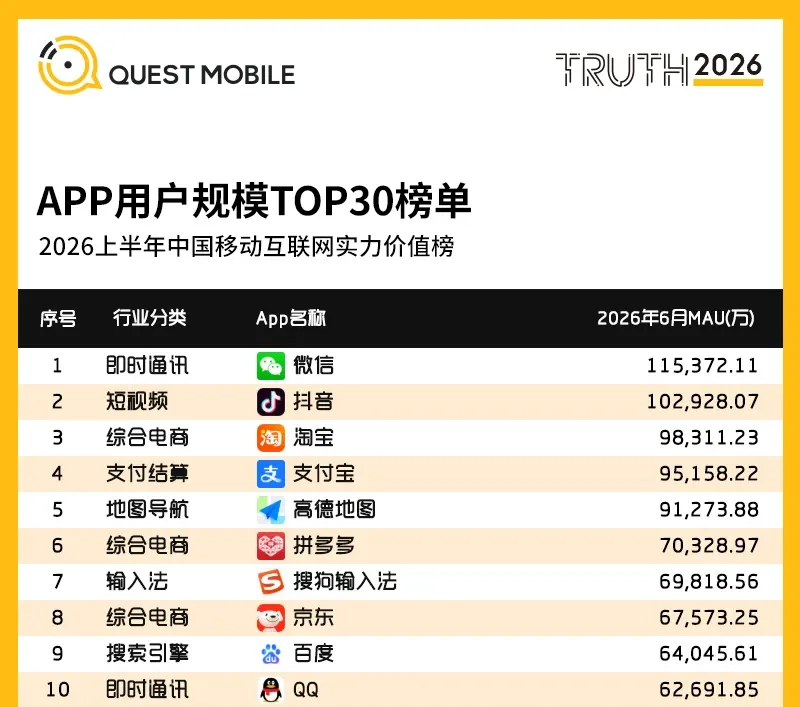Click the category 短视频
This screenshot has height=707, width=800.
pyautogui.click(x=137, y=401)
